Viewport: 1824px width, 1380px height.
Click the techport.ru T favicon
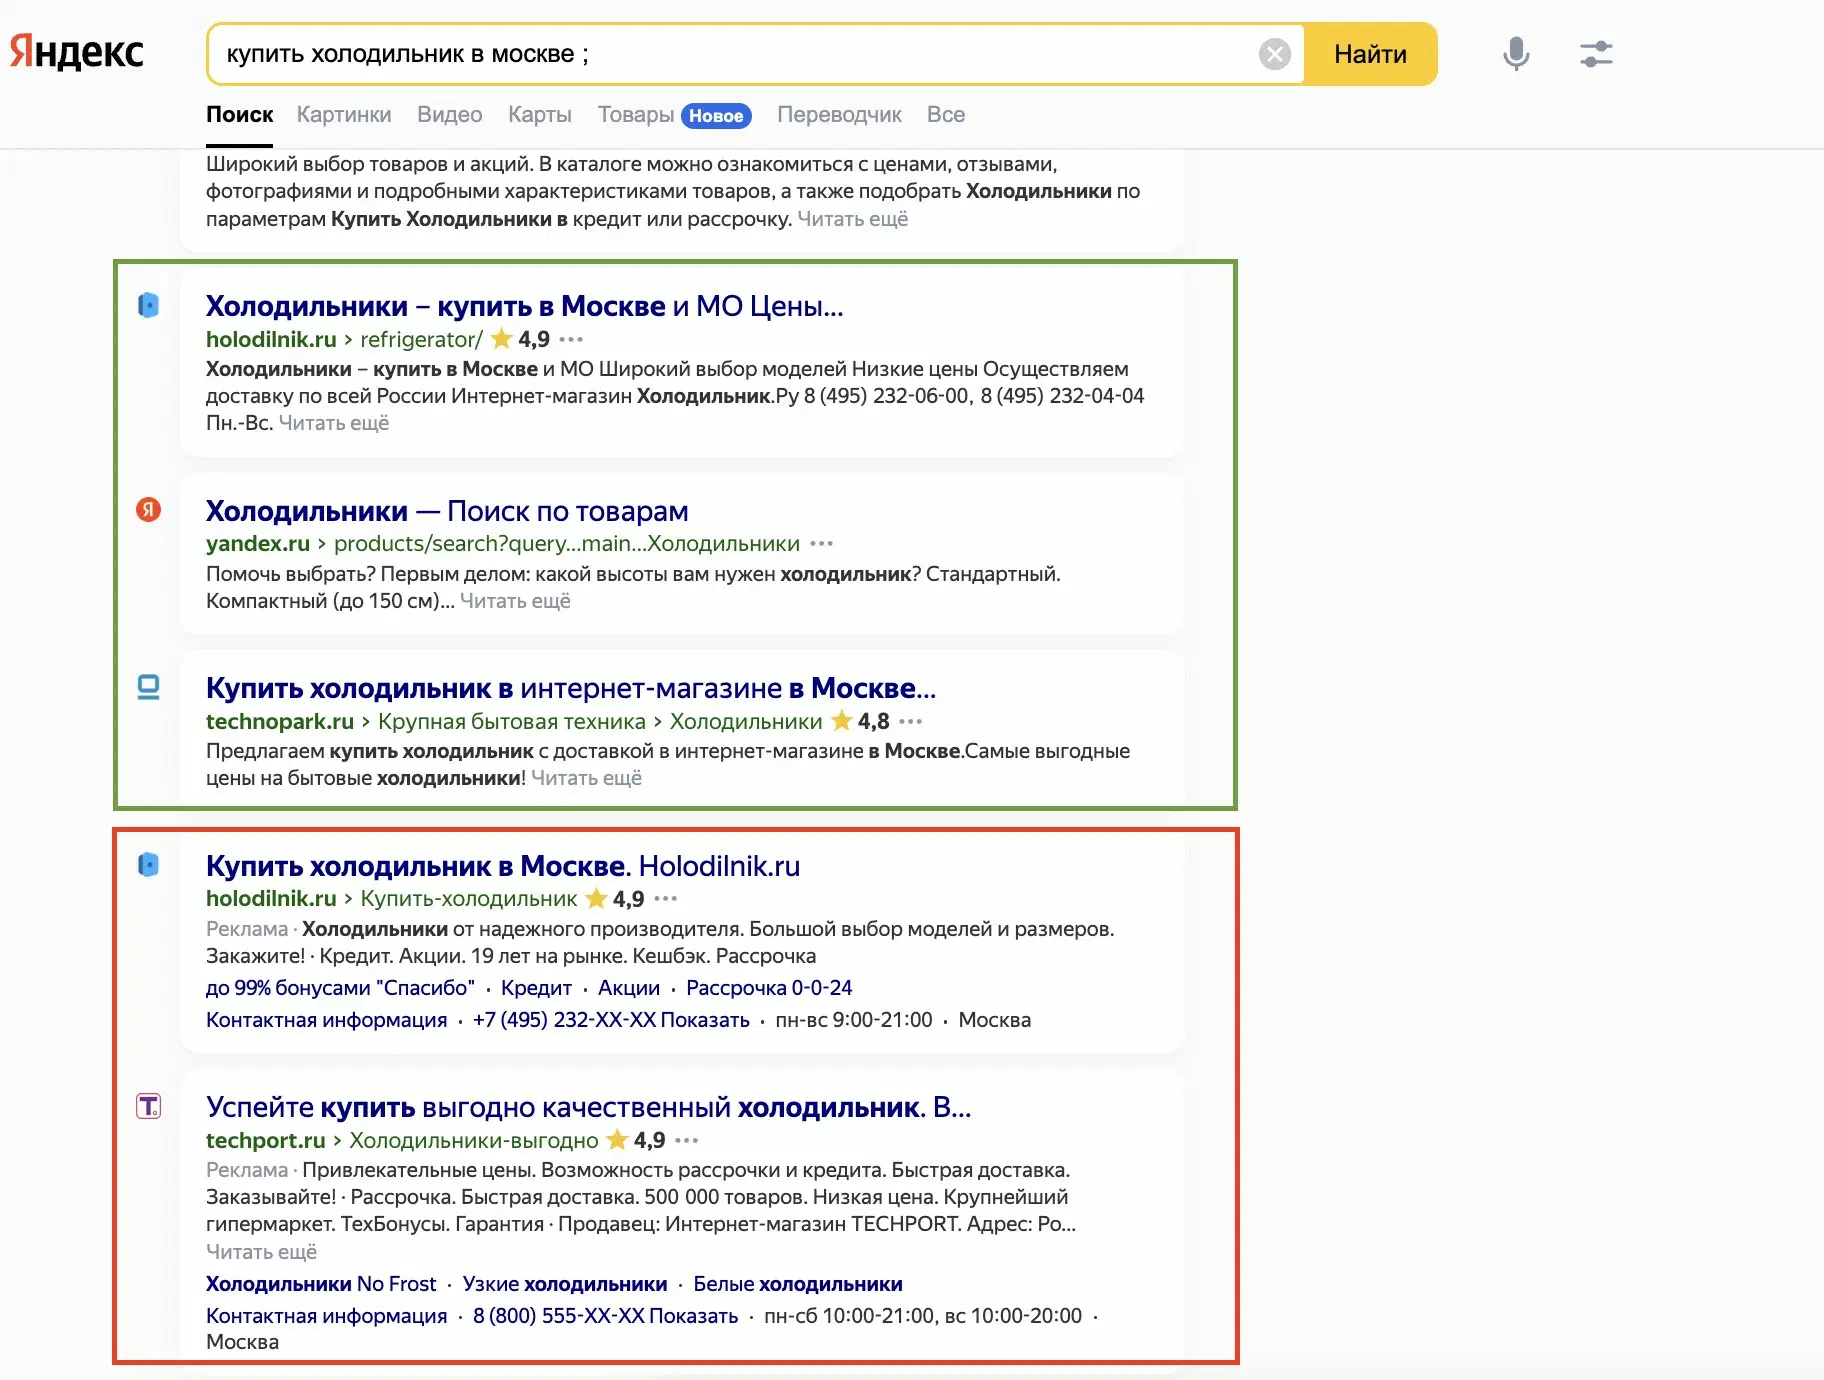(x=148, y=1107)
